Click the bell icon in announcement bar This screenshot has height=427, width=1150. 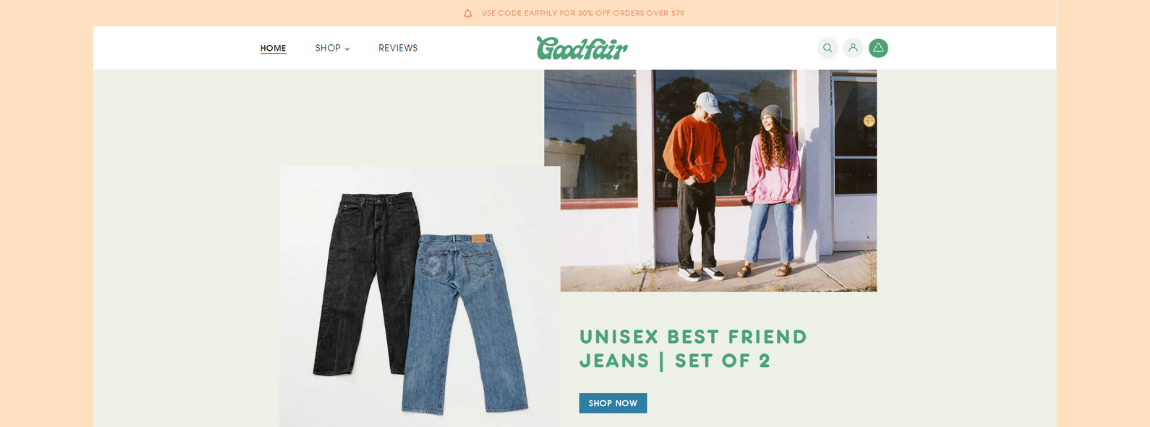[468, 13]
